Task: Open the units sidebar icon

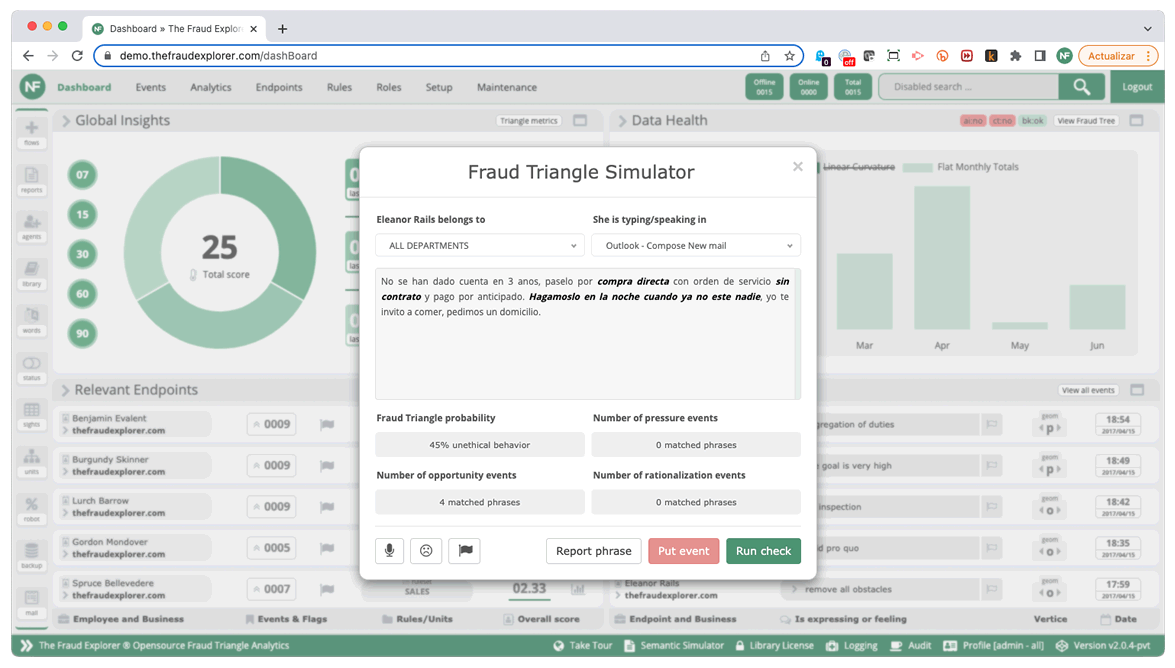Action: [x=31, y=462]
